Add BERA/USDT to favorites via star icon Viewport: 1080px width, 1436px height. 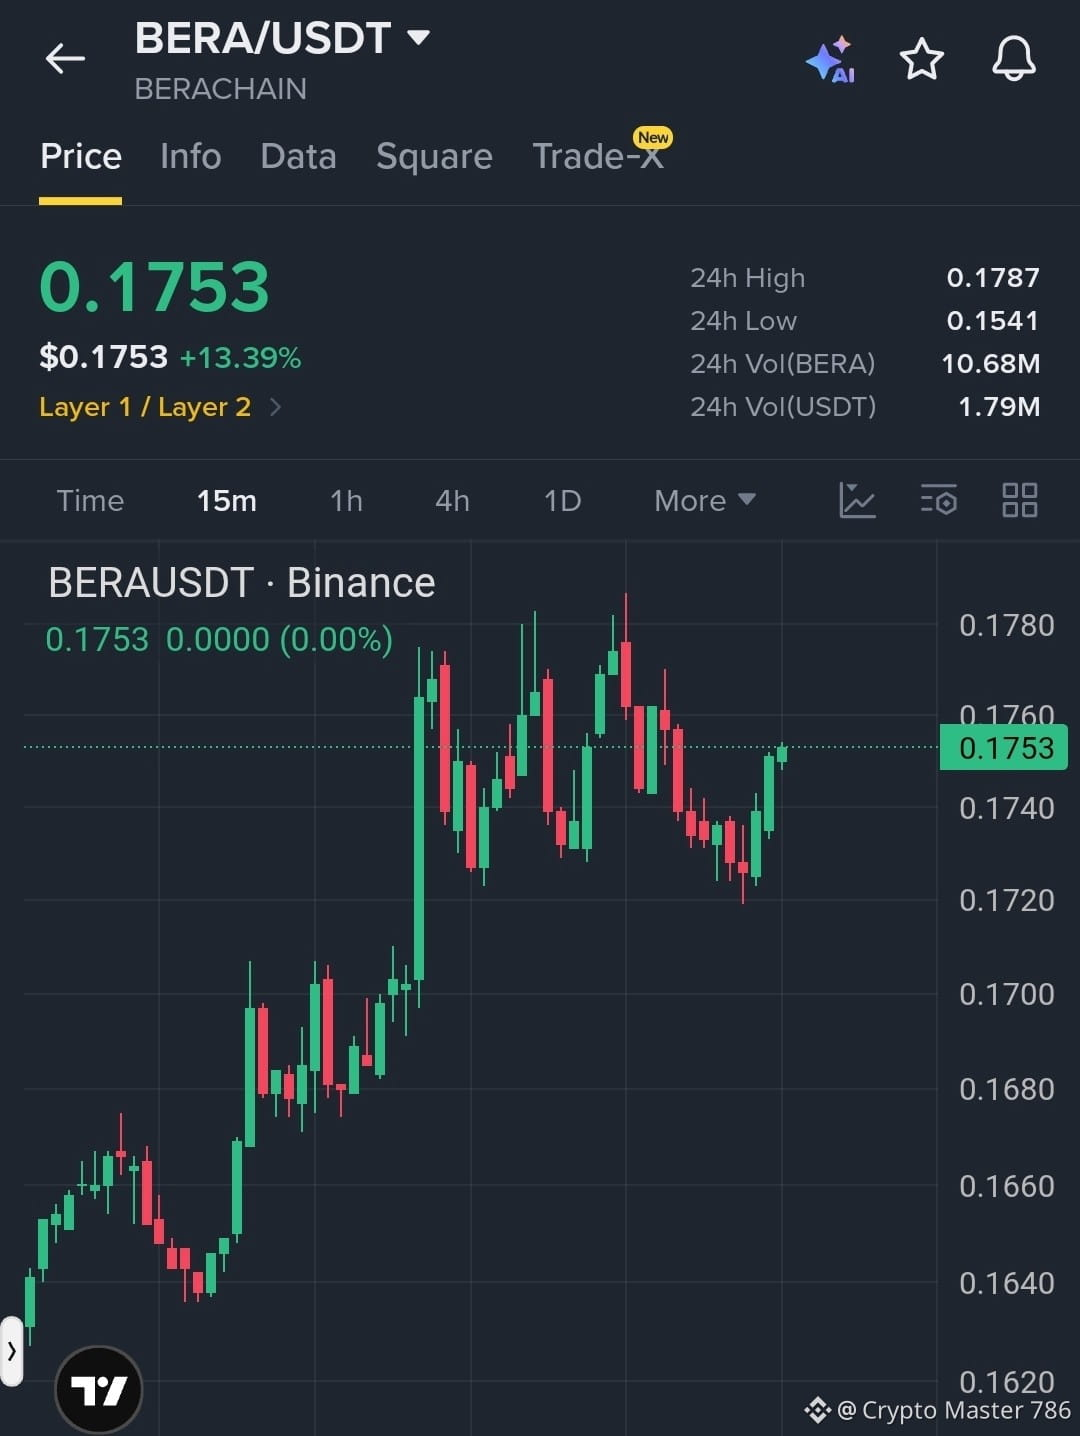pyautogui.click(x=921, y=58)
